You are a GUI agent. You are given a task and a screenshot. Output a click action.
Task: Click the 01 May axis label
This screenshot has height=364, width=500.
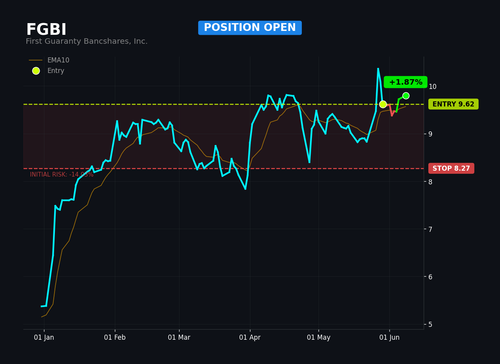click(318, 337)
